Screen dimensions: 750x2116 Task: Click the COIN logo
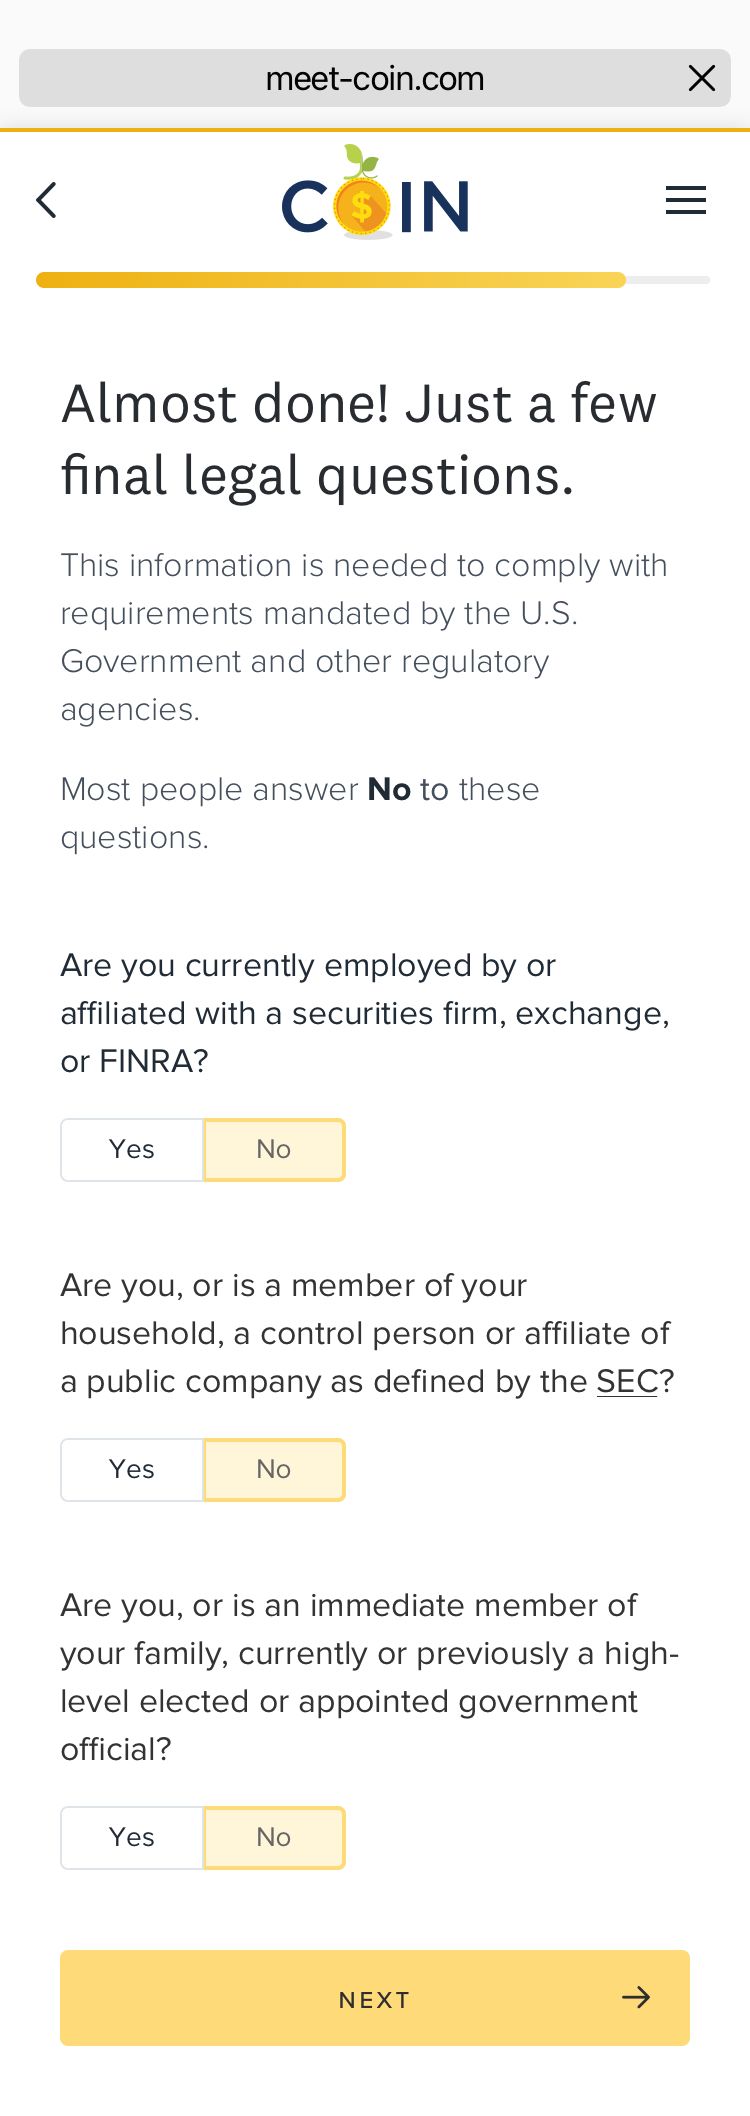[x=375, y=197]
